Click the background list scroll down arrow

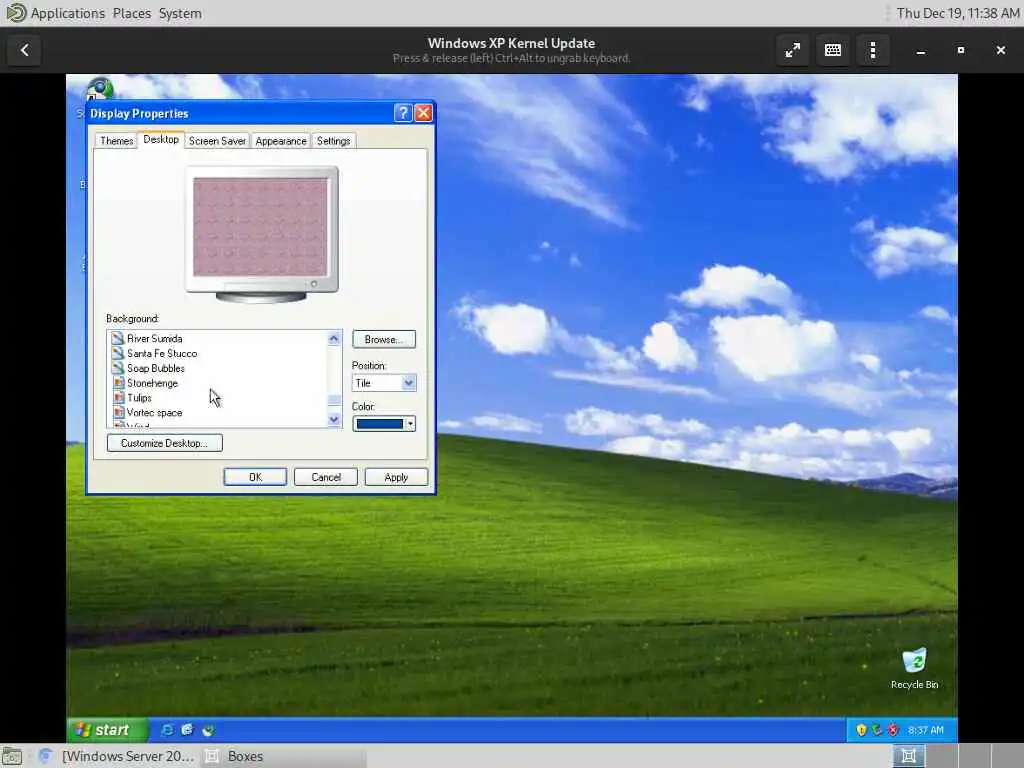[x=334, y=419]
